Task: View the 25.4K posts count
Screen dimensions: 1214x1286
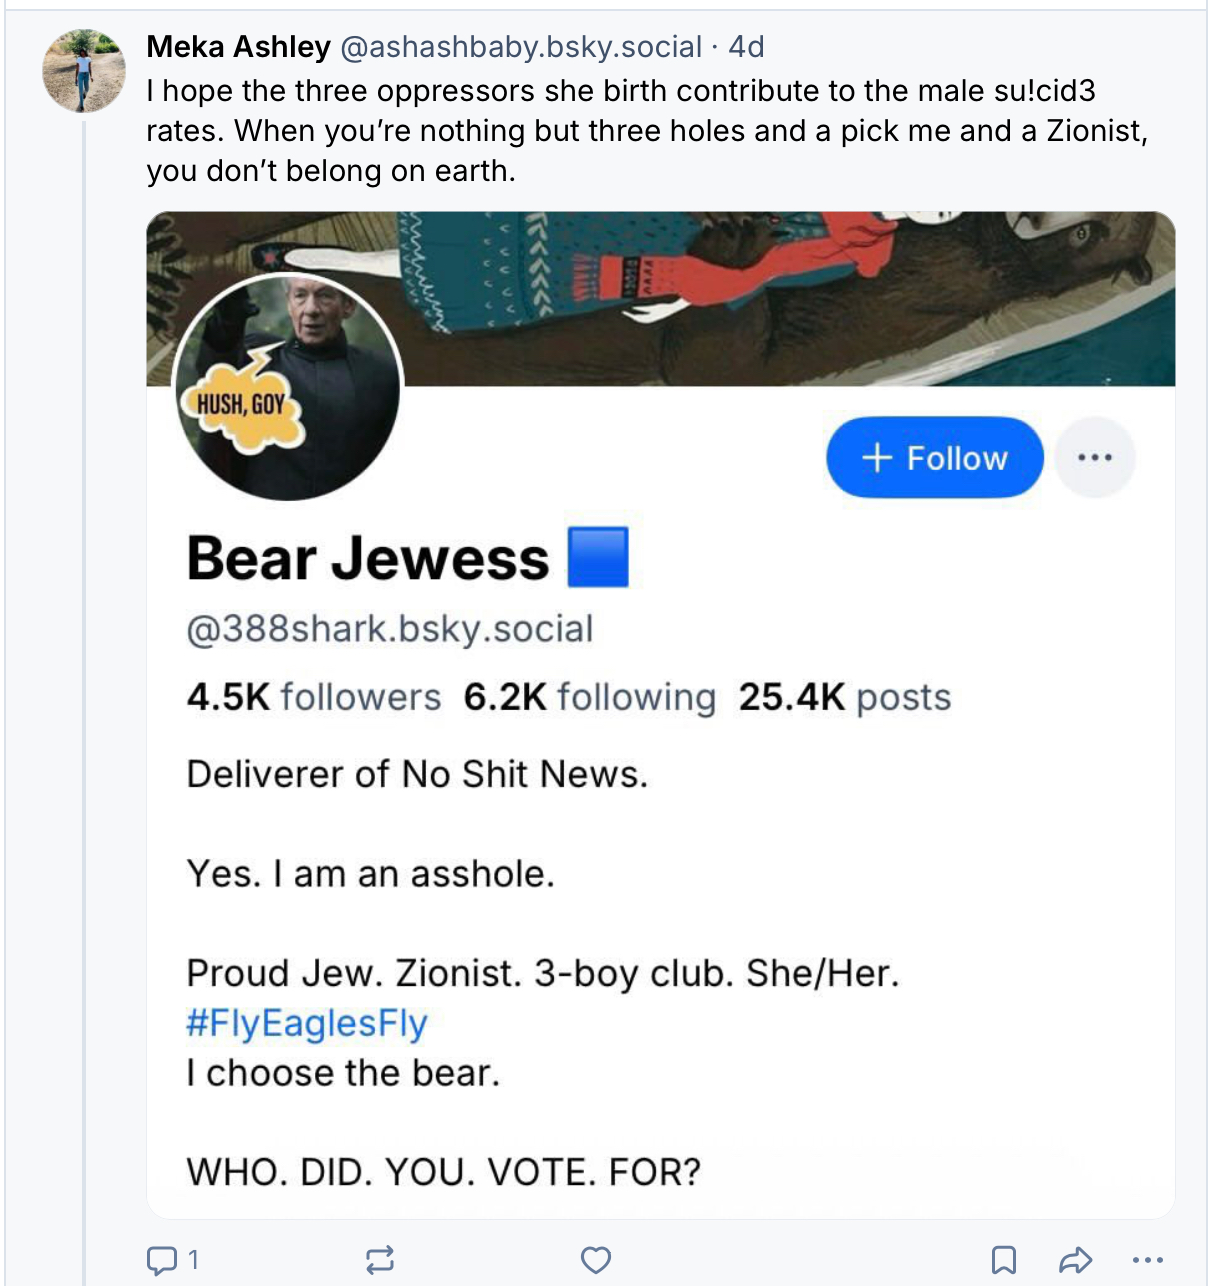Action: click(x=845, y=697)
